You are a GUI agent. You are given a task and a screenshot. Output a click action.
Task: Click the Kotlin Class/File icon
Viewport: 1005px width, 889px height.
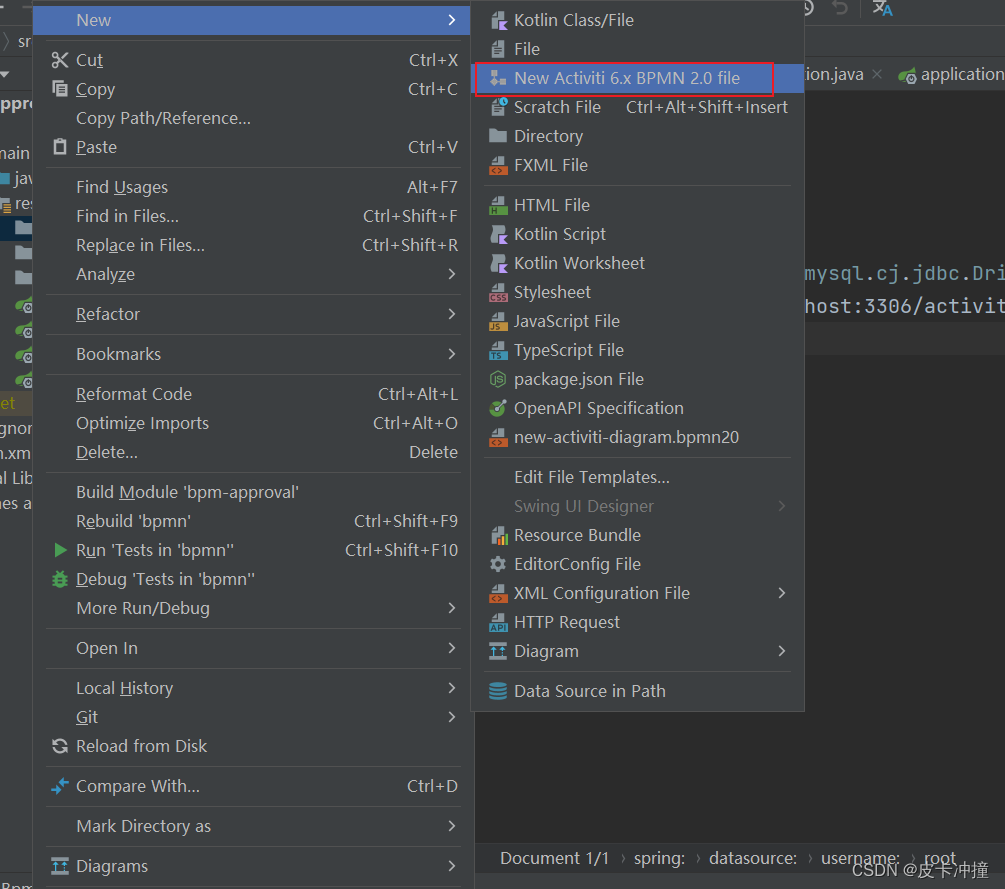click(498, 21)
